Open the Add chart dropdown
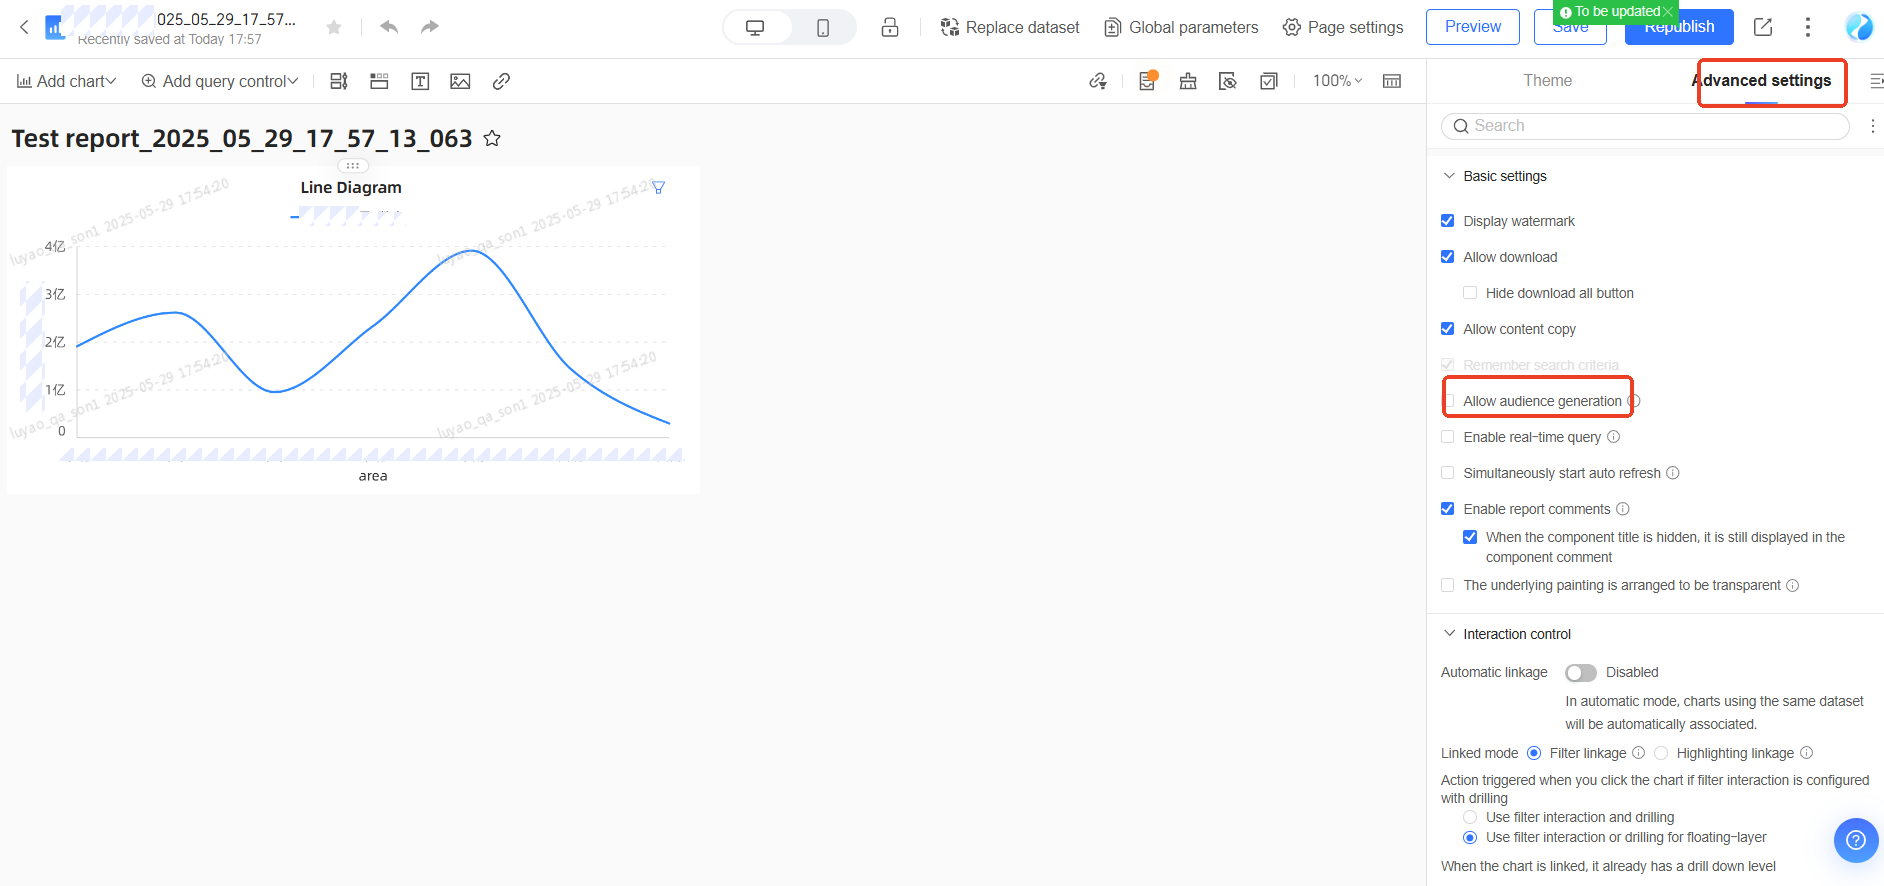 (x=66, y=81)
